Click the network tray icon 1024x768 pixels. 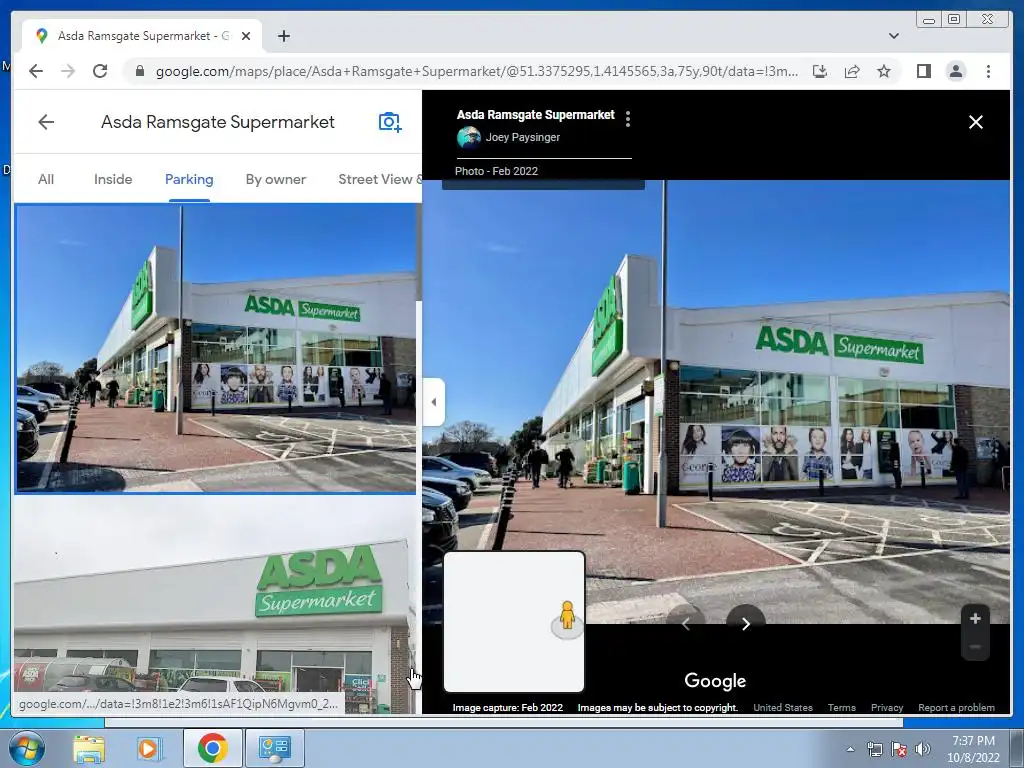pos(874,749)
